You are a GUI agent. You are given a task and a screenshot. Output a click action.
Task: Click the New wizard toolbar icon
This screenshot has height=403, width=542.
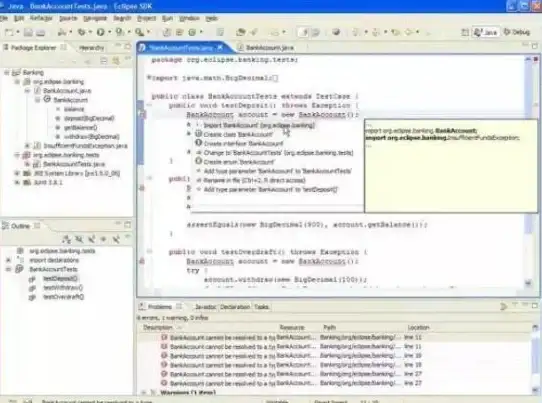pyautogui.click(x=9, y=32)
